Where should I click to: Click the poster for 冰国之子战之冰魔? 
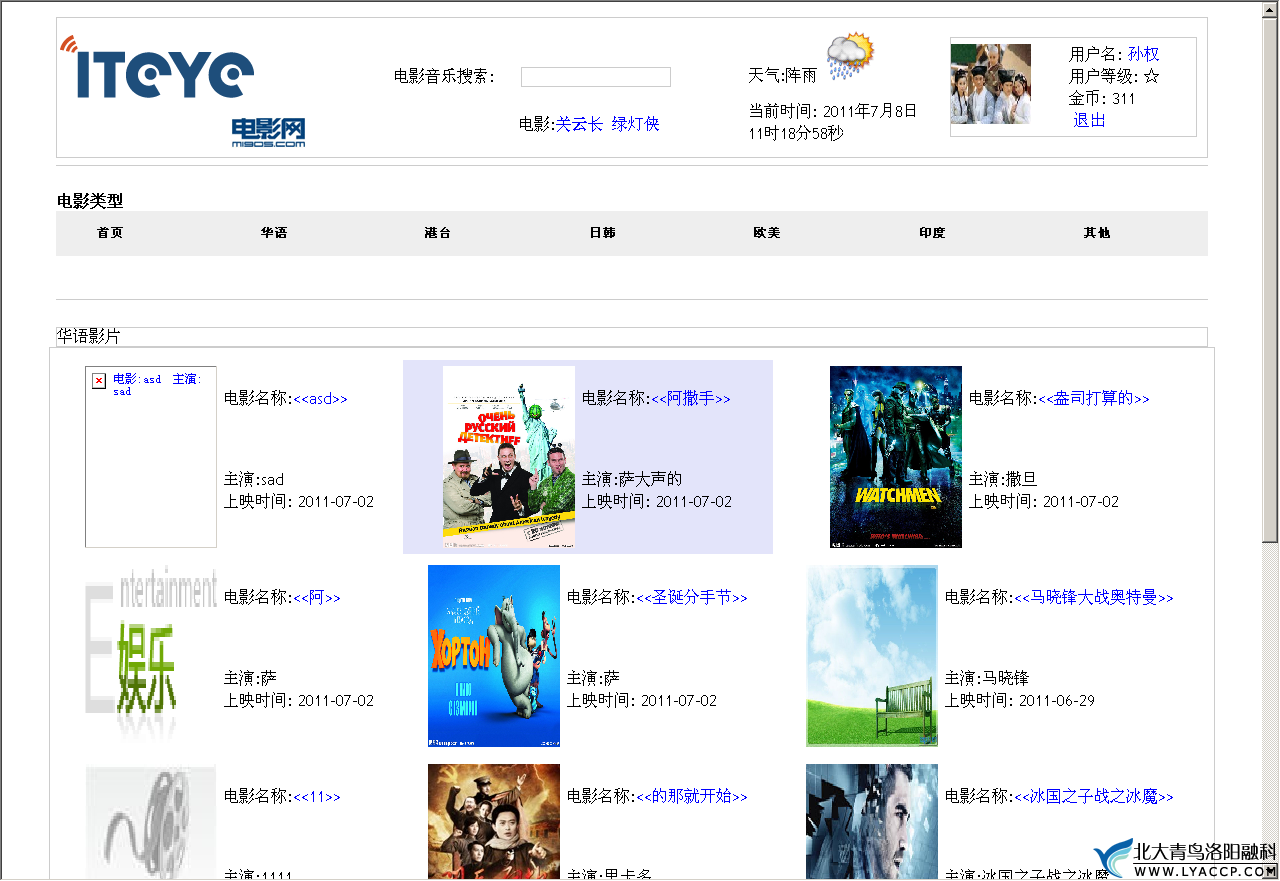pos(872,822)
